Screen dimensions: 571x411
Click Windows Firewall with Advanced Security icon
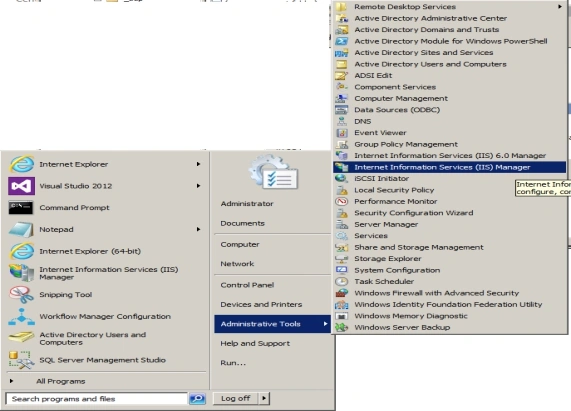tap(342, 293)
